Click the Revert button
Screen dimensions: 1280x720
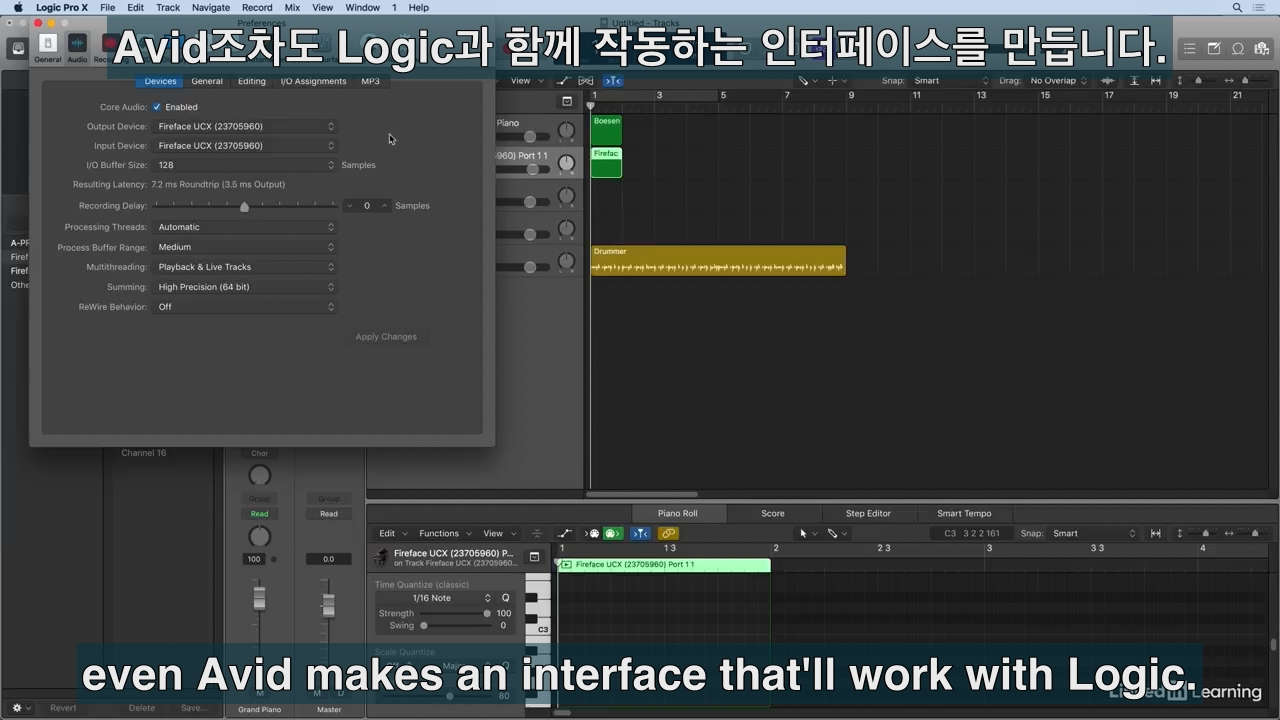[63, 708]
